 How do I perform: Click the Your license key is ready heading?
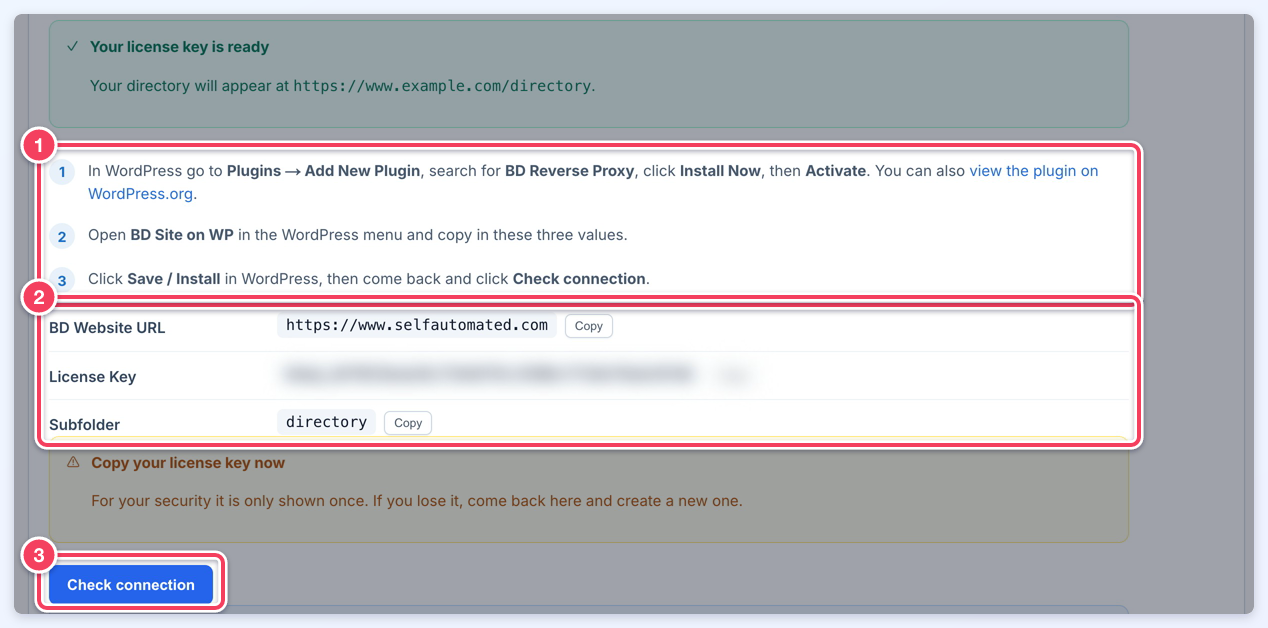[x=179, y=47]
